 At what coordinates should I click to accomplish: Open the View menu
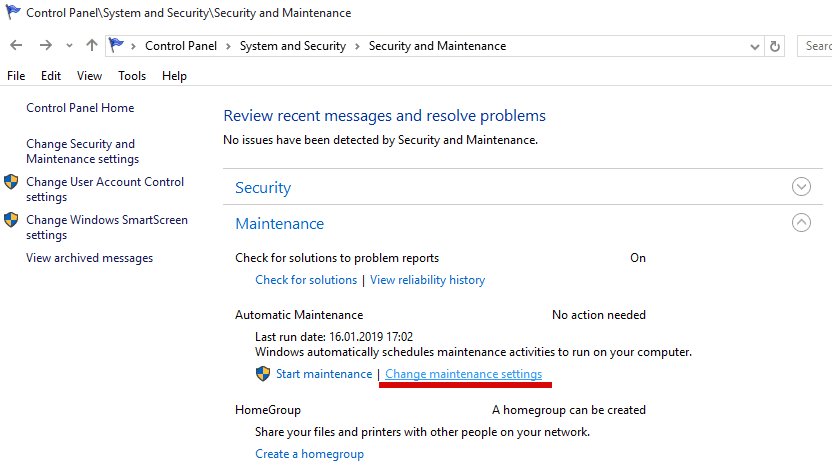pyautogui.click(x=89, y=76)
